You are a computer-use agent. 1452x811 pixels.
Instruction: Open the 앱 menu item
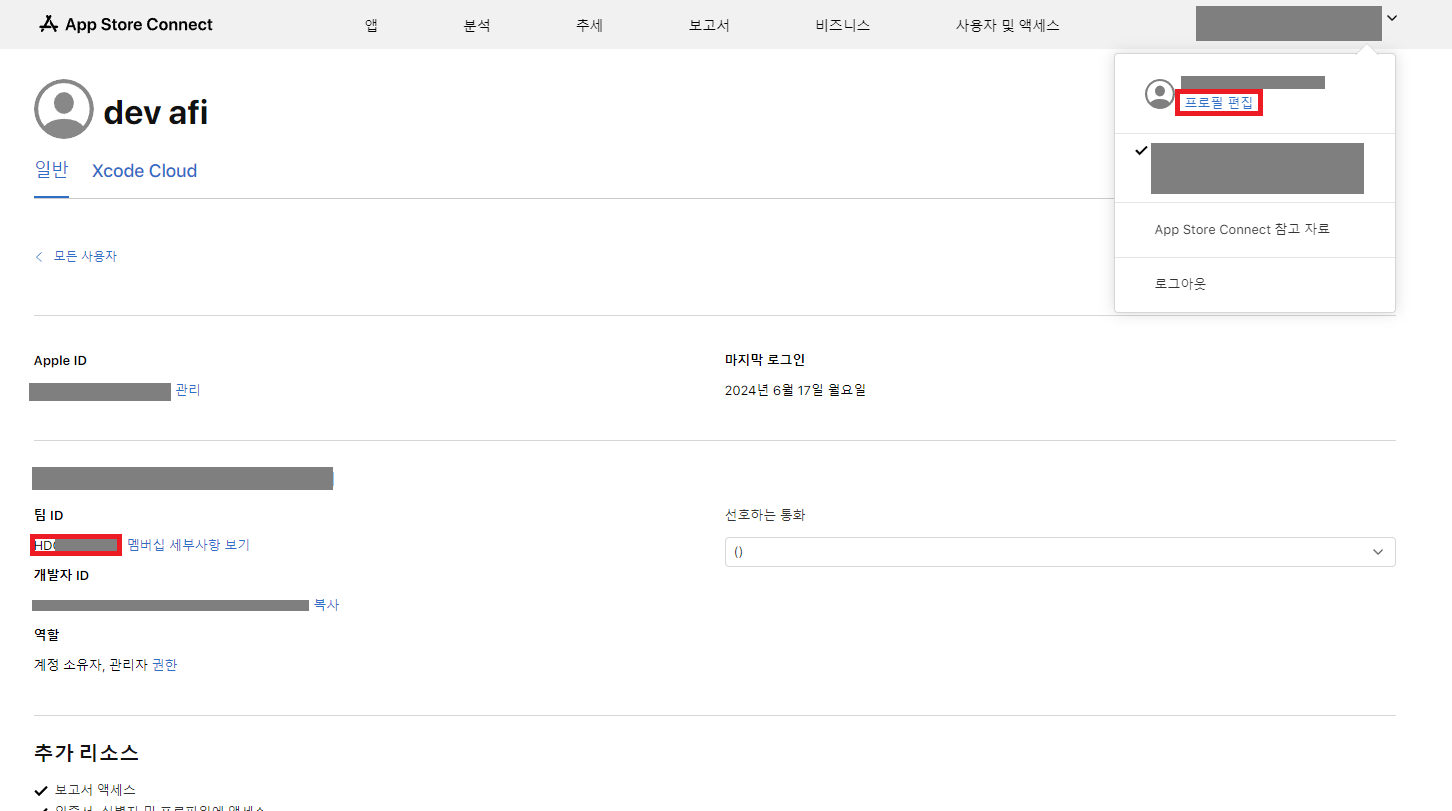coord(371,25)
